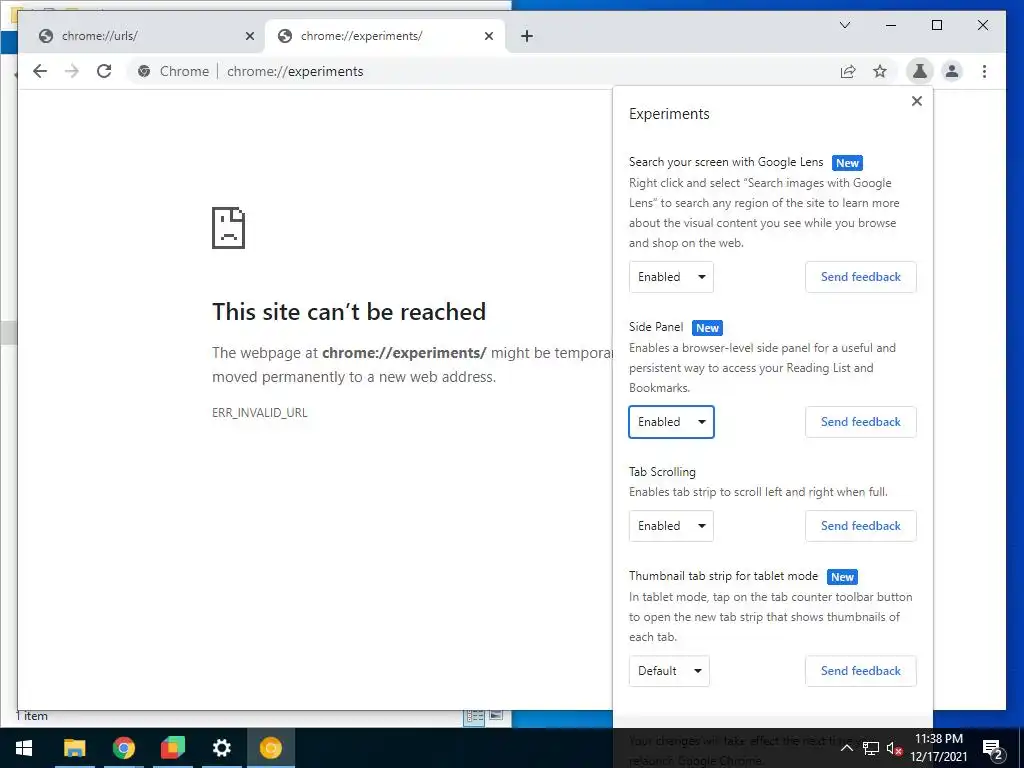Viewport: 1024px width, 768px height.
Task: Click the ERR_INVALID_URL error text
Action: [x=259, y=413]
